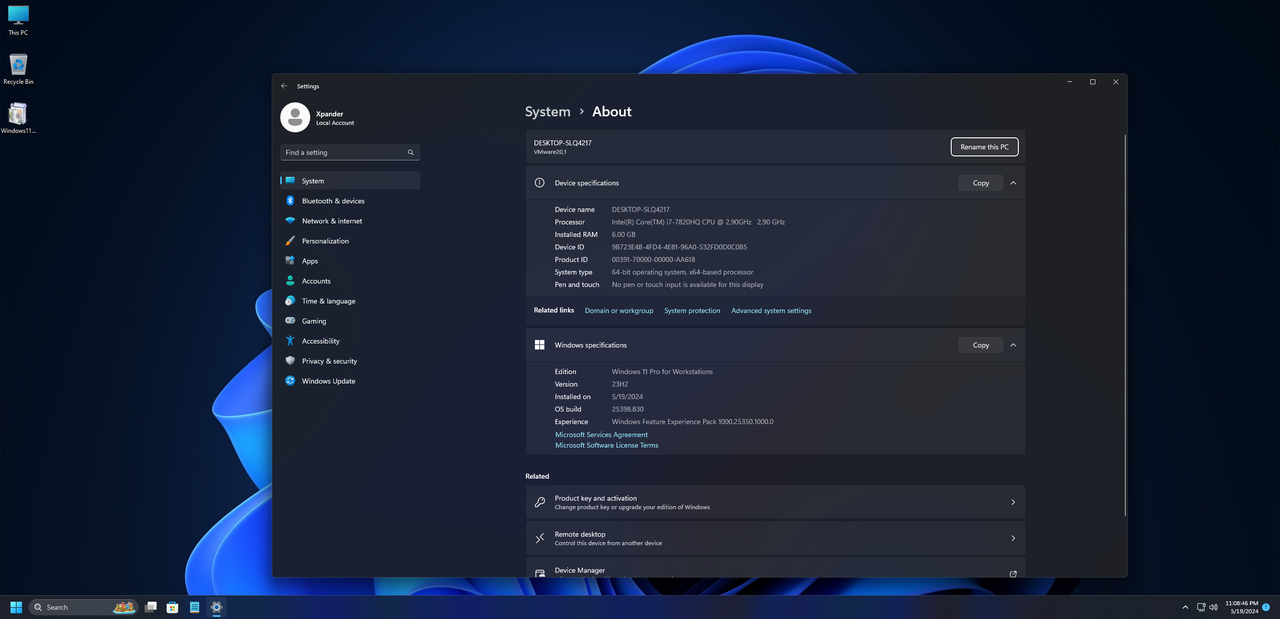Open Advanced system settings link
1280x619 pixels.
(x=771, y=311)
